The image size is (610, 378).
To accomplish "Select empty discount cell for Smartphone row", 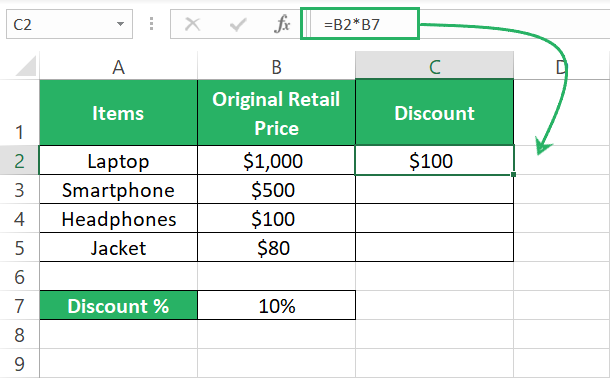I will (x=435, y=189).
